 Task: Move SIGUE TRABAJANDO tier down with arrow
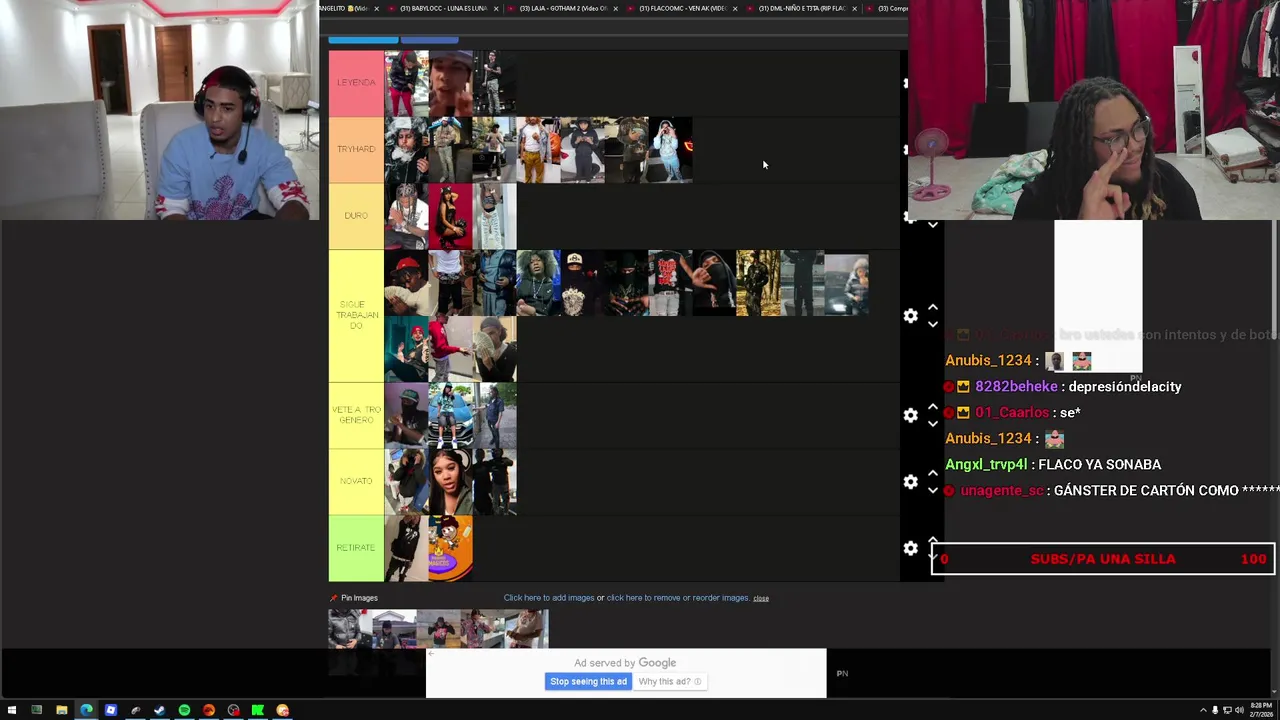tap(933, 324)
